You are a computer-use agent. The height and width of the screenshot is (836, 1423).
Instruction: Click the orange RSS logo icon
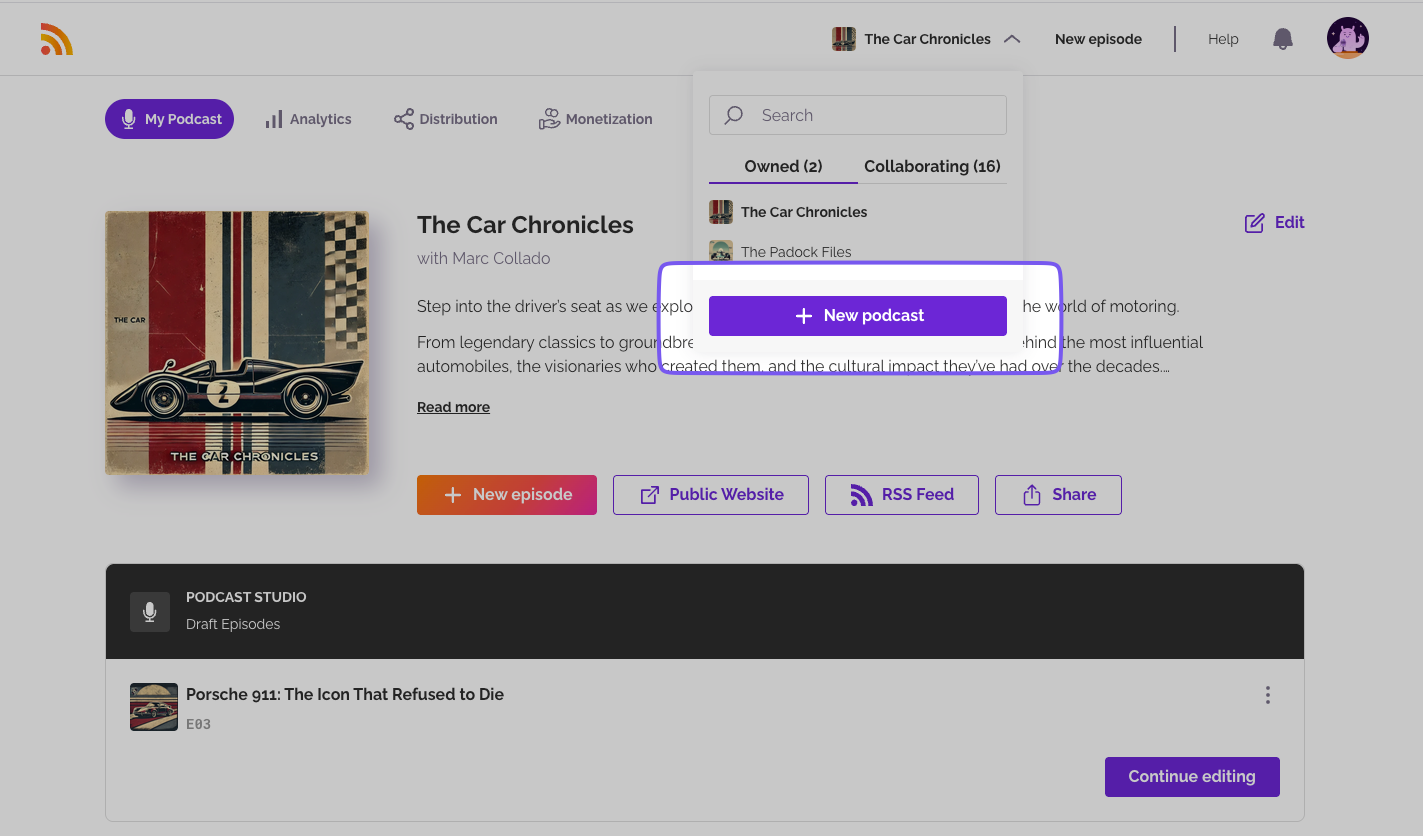[57, 39]
